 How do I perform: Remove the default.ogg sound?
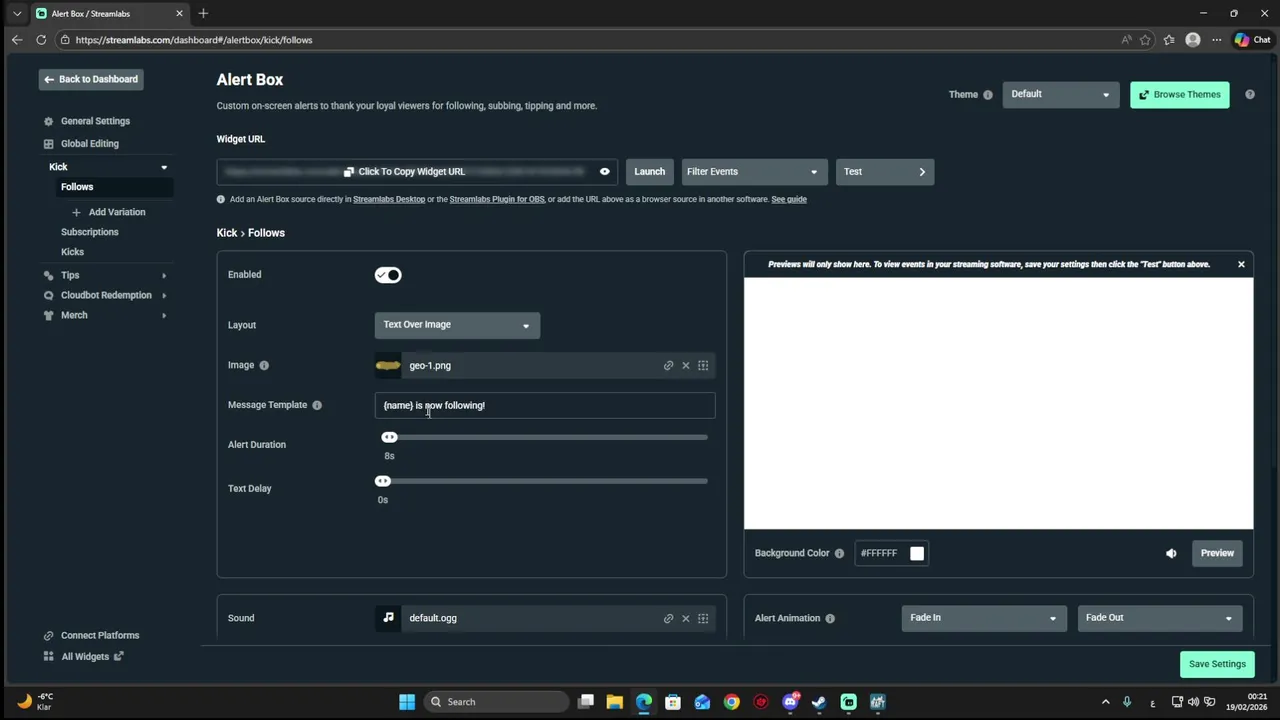686,618
